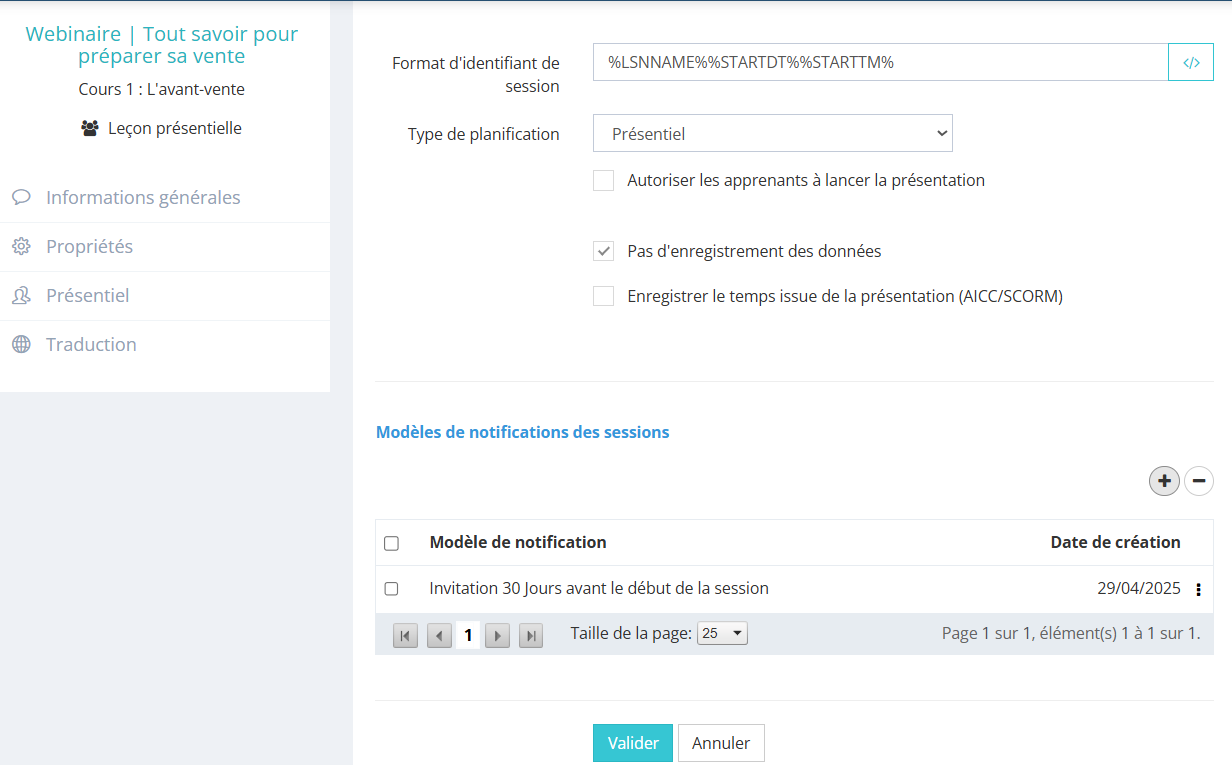Go to next page of notification list
The height and width of the screenshot is (765, 1232).
497,635
